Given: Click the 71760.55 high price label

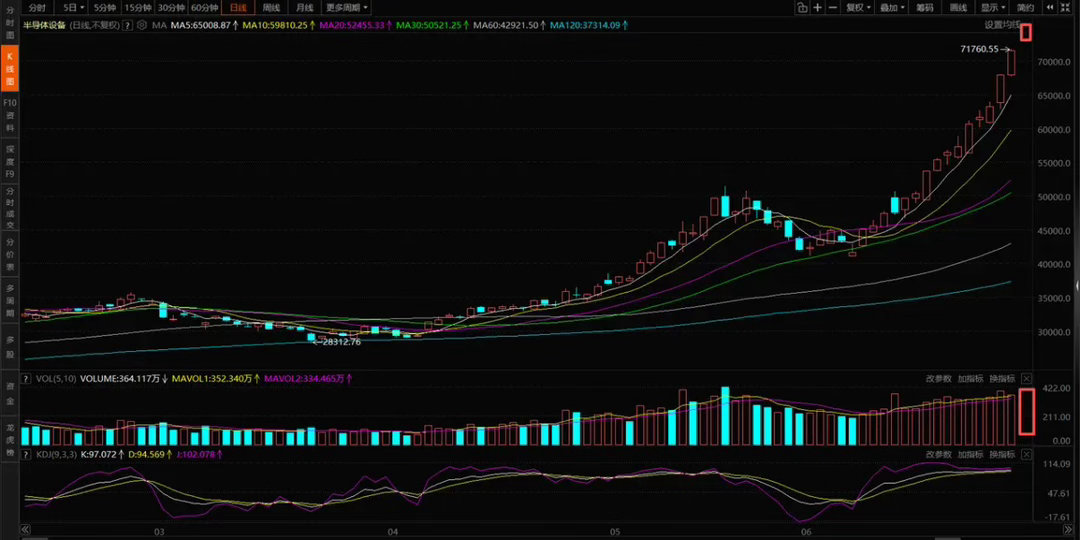Looking at the screenshot, I should (979, 49).
